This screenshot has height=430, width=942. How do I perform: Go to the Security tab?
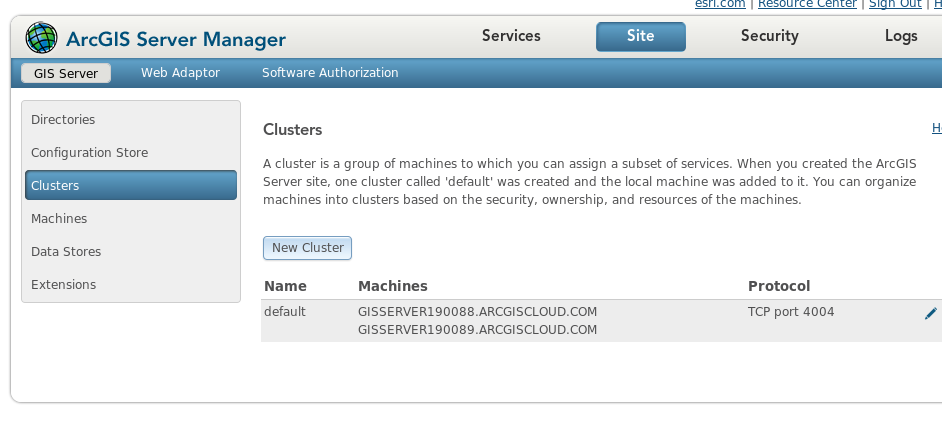[770, 36]
